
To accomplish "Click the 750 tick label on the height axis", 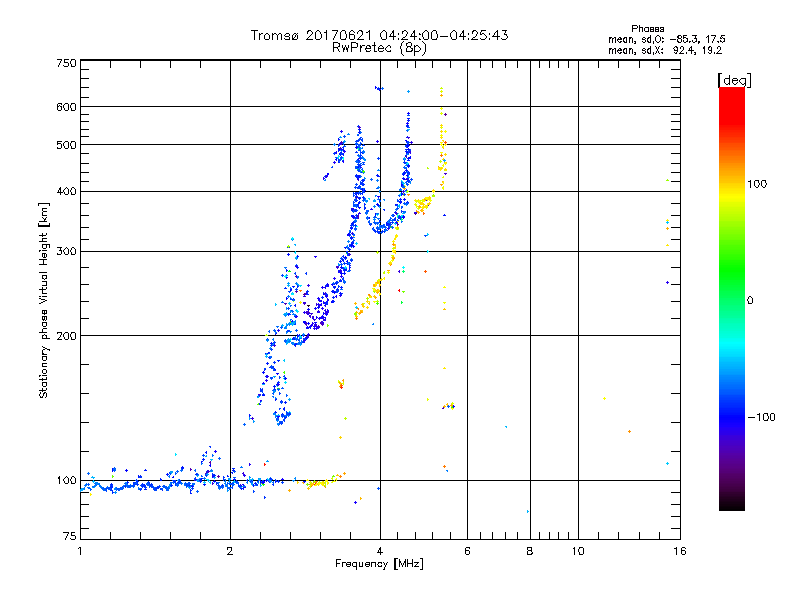I will click(x=67, y=63).
